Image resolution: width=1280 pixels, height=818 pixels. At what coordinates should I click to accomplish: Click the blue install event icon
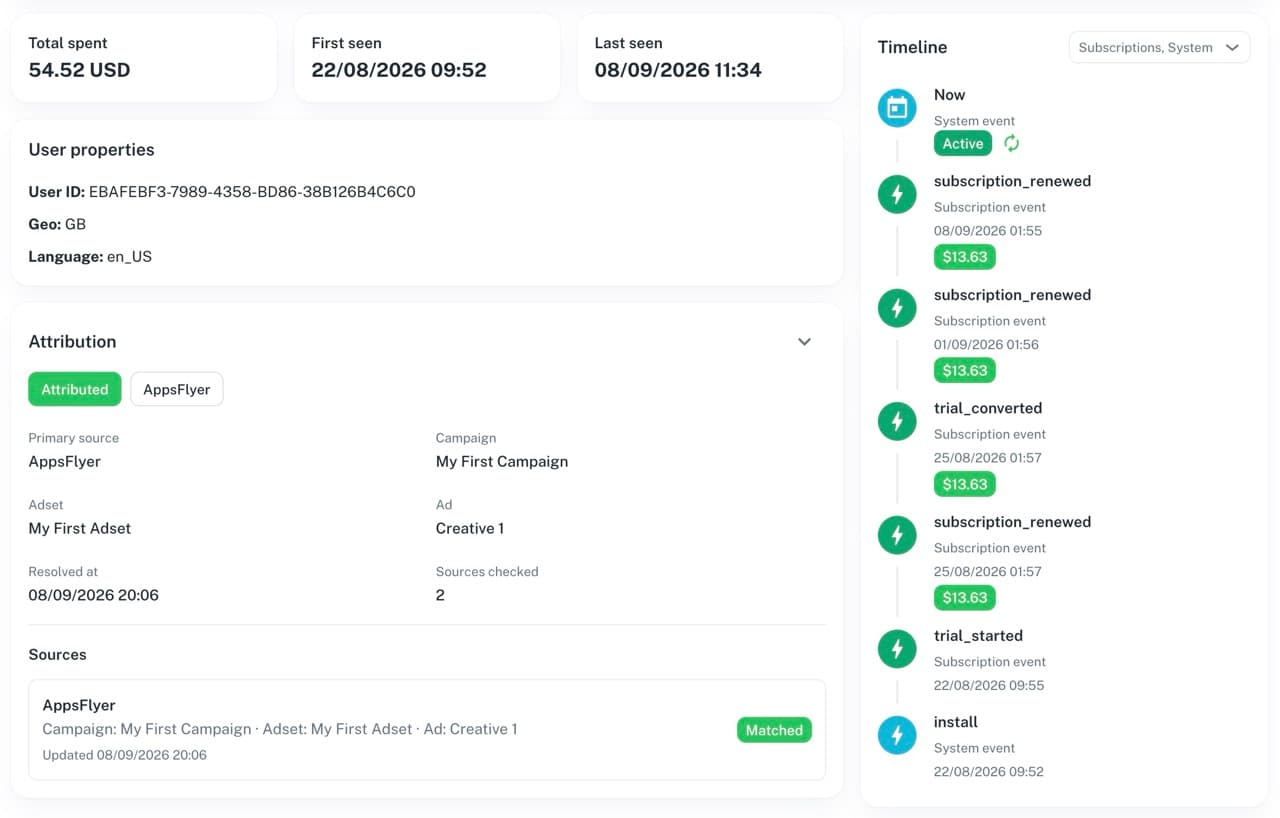pos(897,735)
